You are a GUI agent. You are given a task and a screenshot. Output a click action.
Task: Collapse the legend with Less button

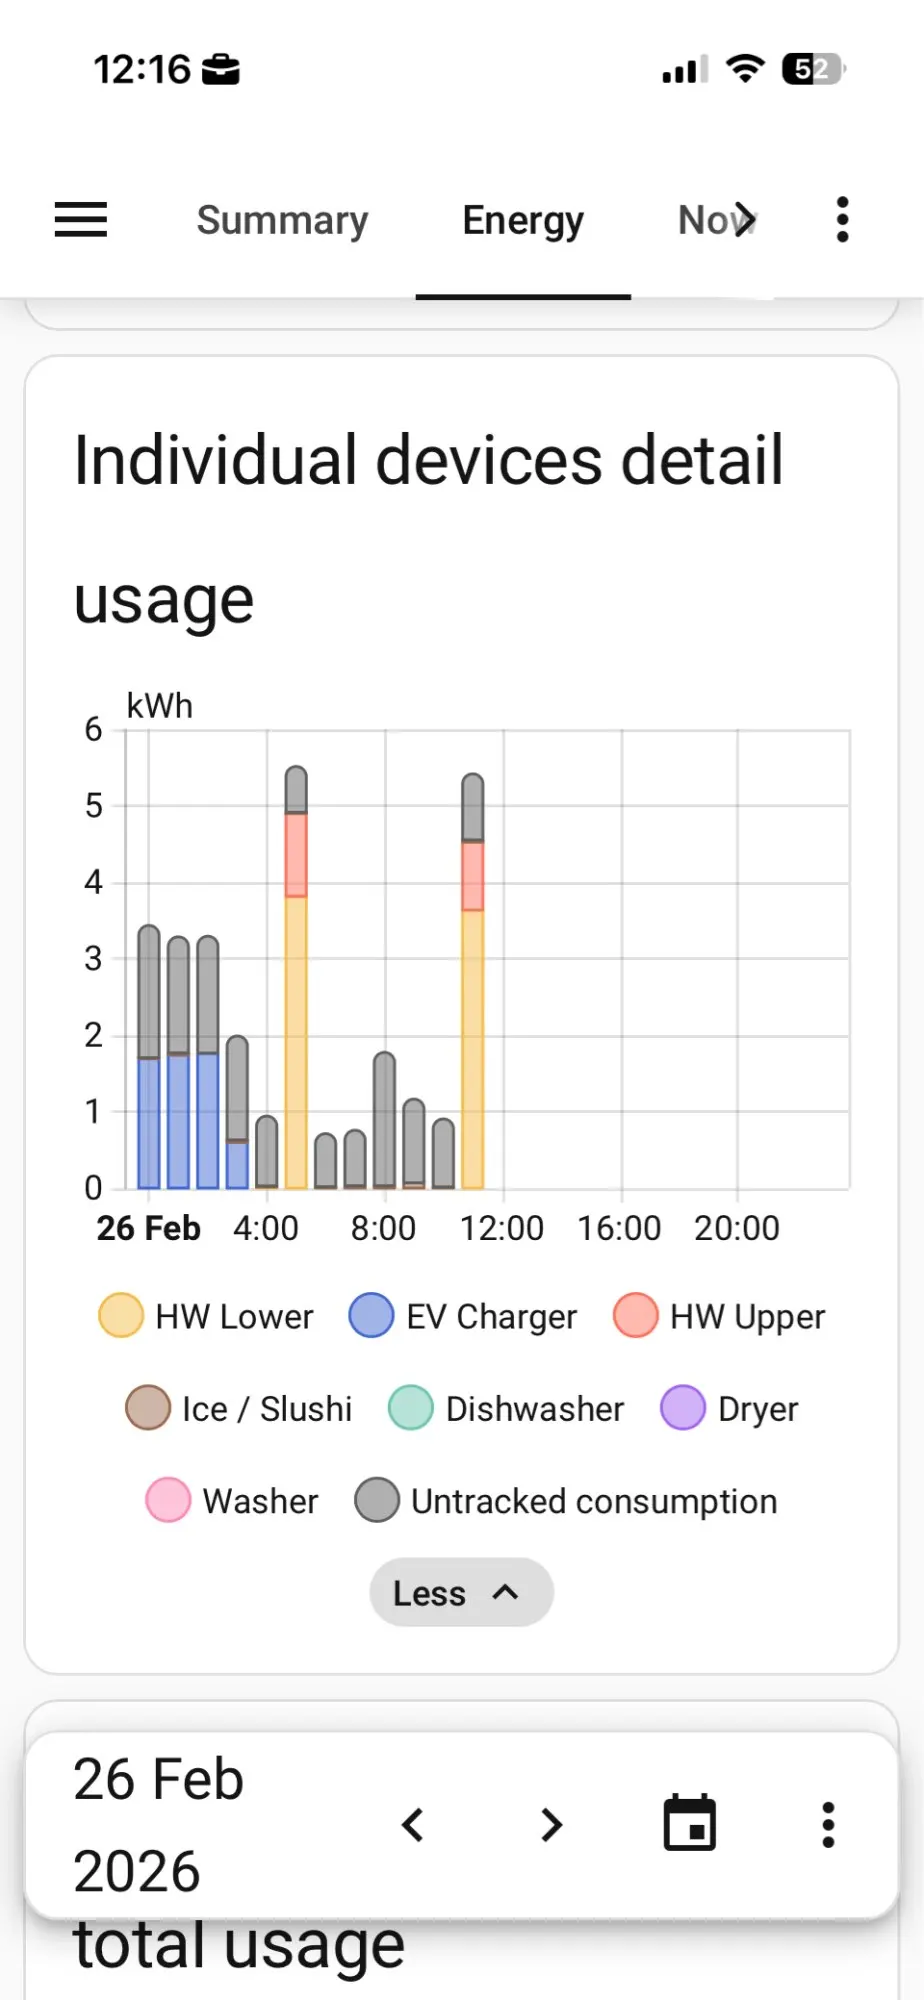click(x=461, y=1592)
